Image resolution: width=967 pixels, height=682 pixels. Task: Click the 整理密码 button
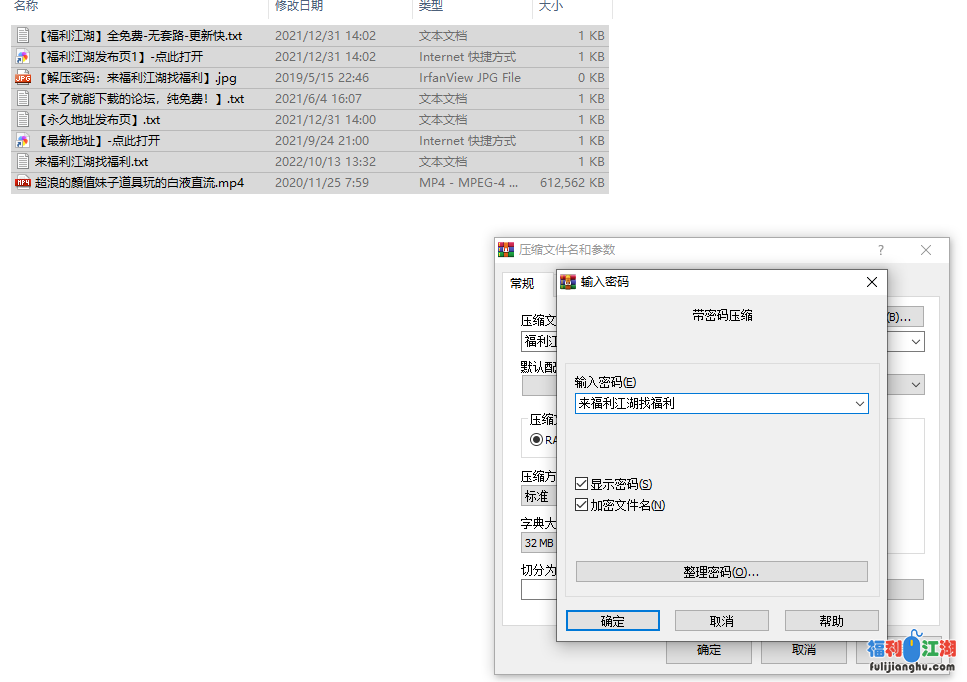[x=721, y=571]
